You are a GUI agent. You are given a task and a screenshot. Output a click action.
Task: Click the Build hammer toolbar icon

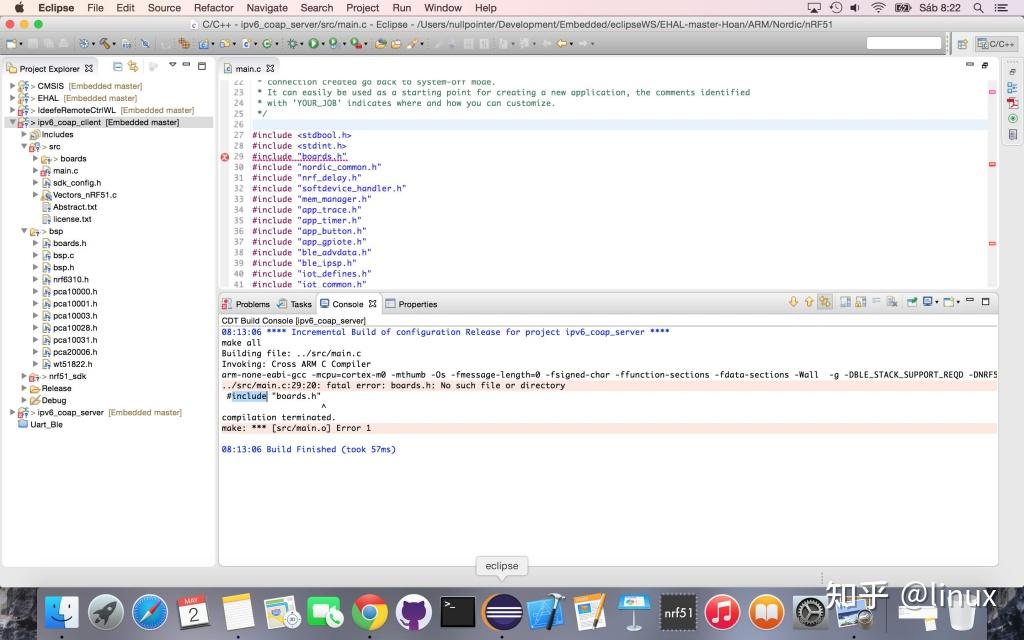[x=104, y=44]
